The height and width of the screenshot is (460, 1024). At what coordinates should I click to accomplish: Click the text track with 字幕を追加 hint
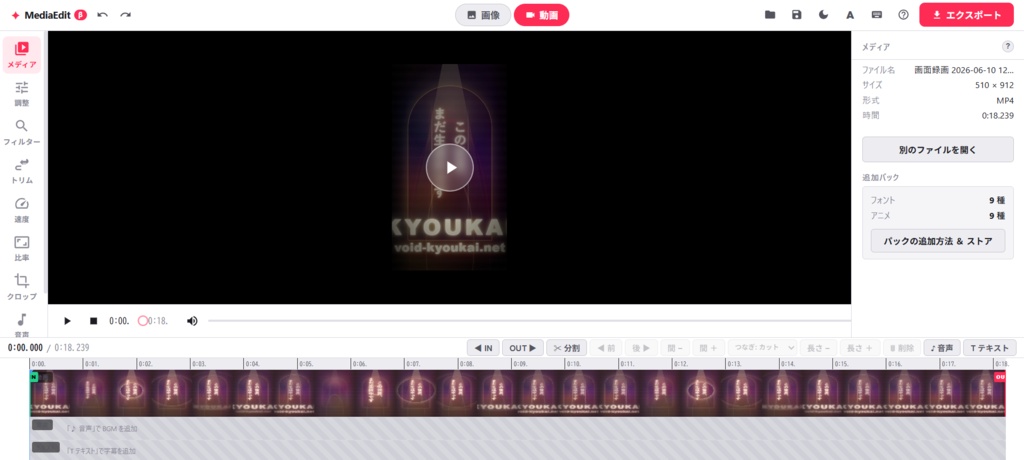click(x=517, y=450)
